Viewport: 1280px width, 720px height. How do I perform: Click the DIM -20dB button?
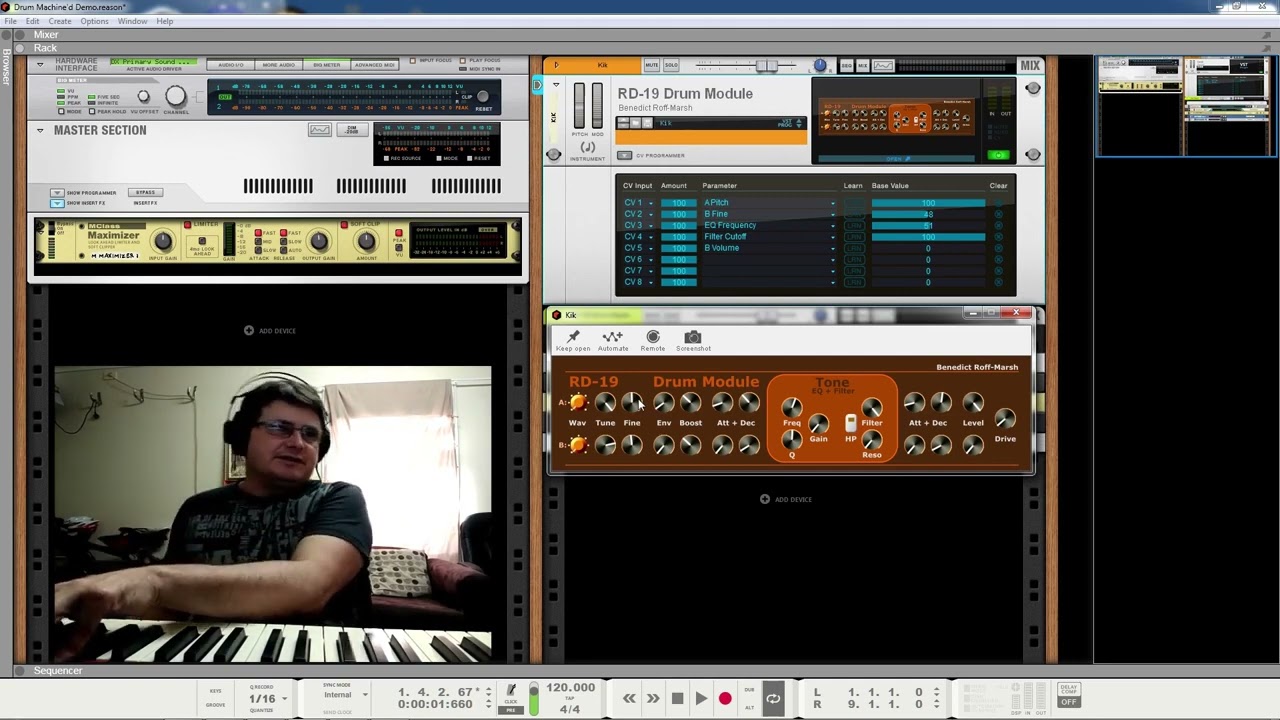(x=351, y=130)
